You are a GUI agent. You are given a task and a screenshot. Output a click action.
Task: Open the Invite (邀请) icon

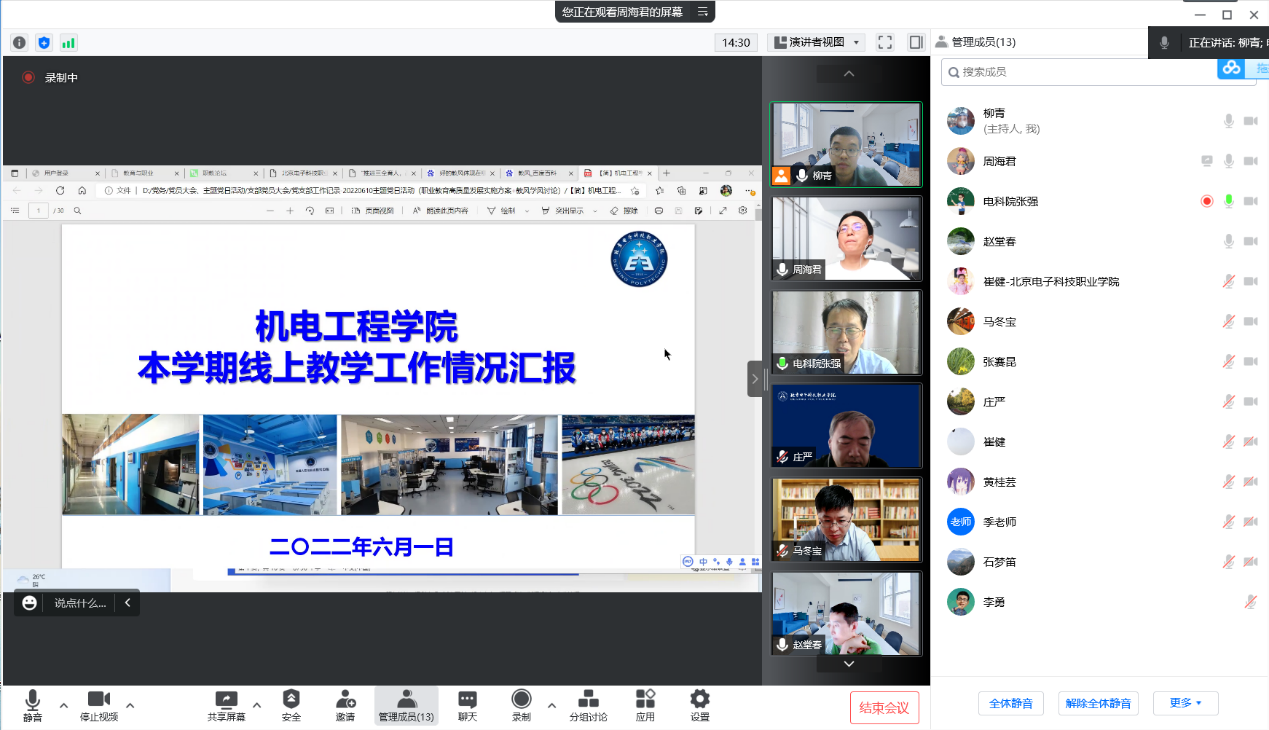[x=345, y=705]
